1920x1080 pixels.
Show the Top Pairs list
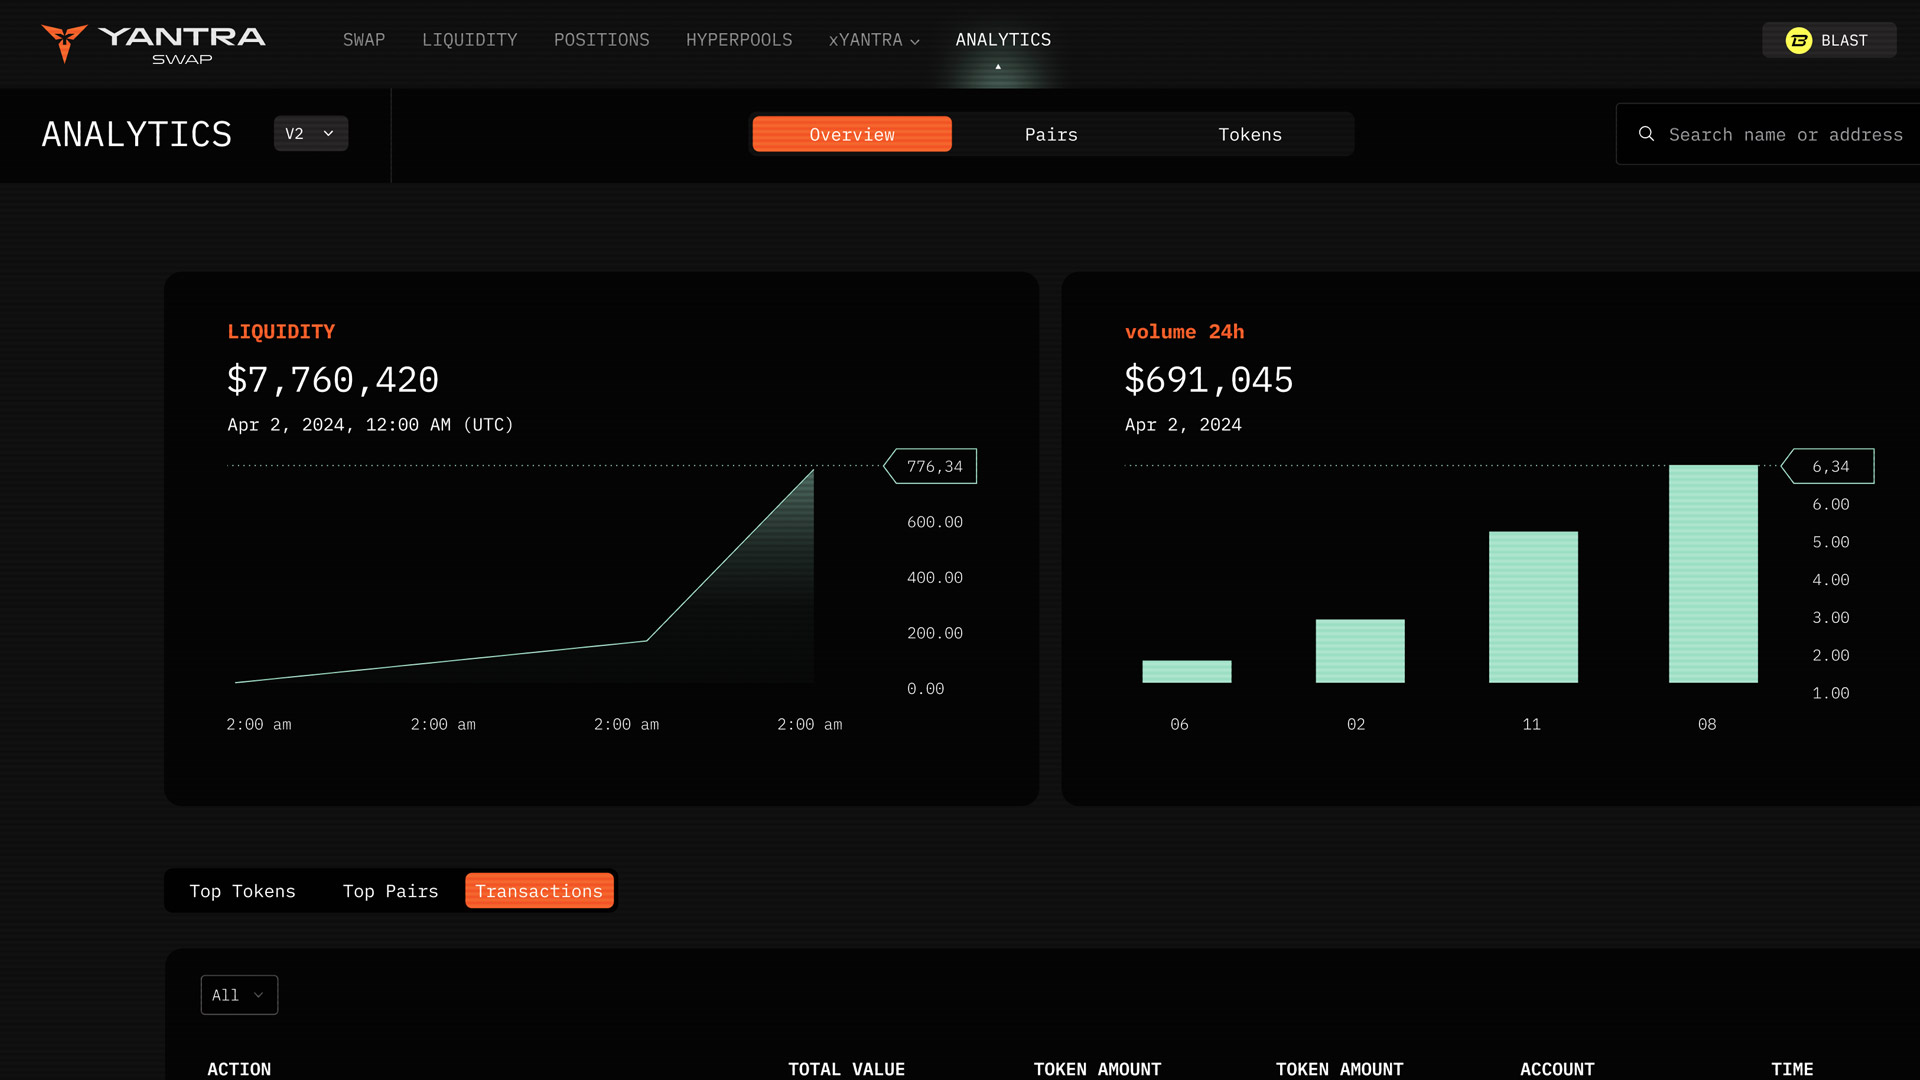point(390,891)
